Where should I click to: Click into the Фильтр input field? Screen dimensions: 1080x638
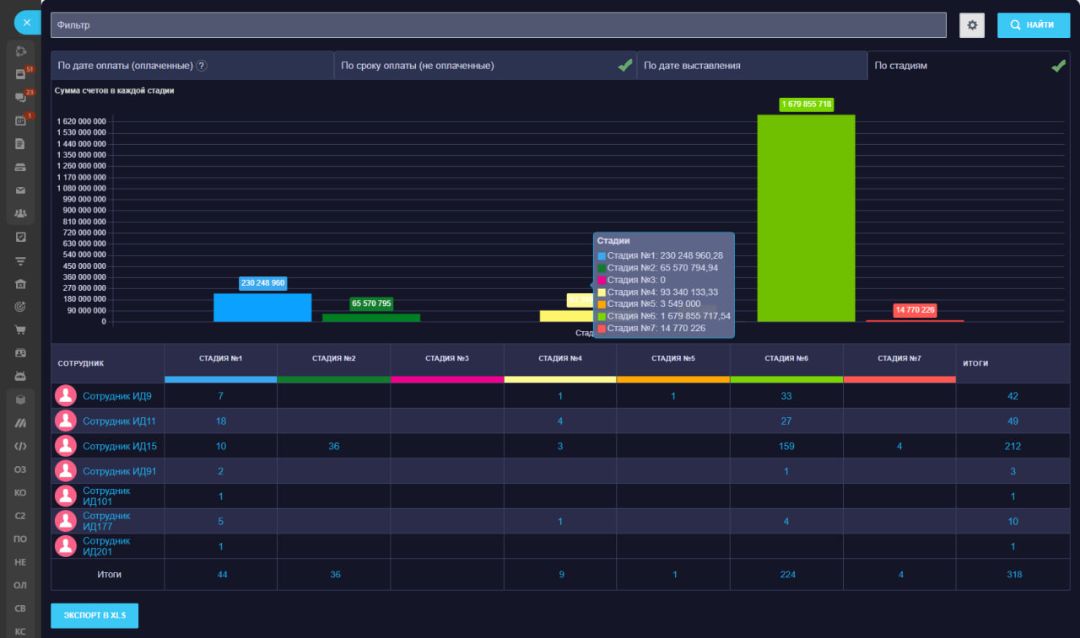click(x=498, y=25)
